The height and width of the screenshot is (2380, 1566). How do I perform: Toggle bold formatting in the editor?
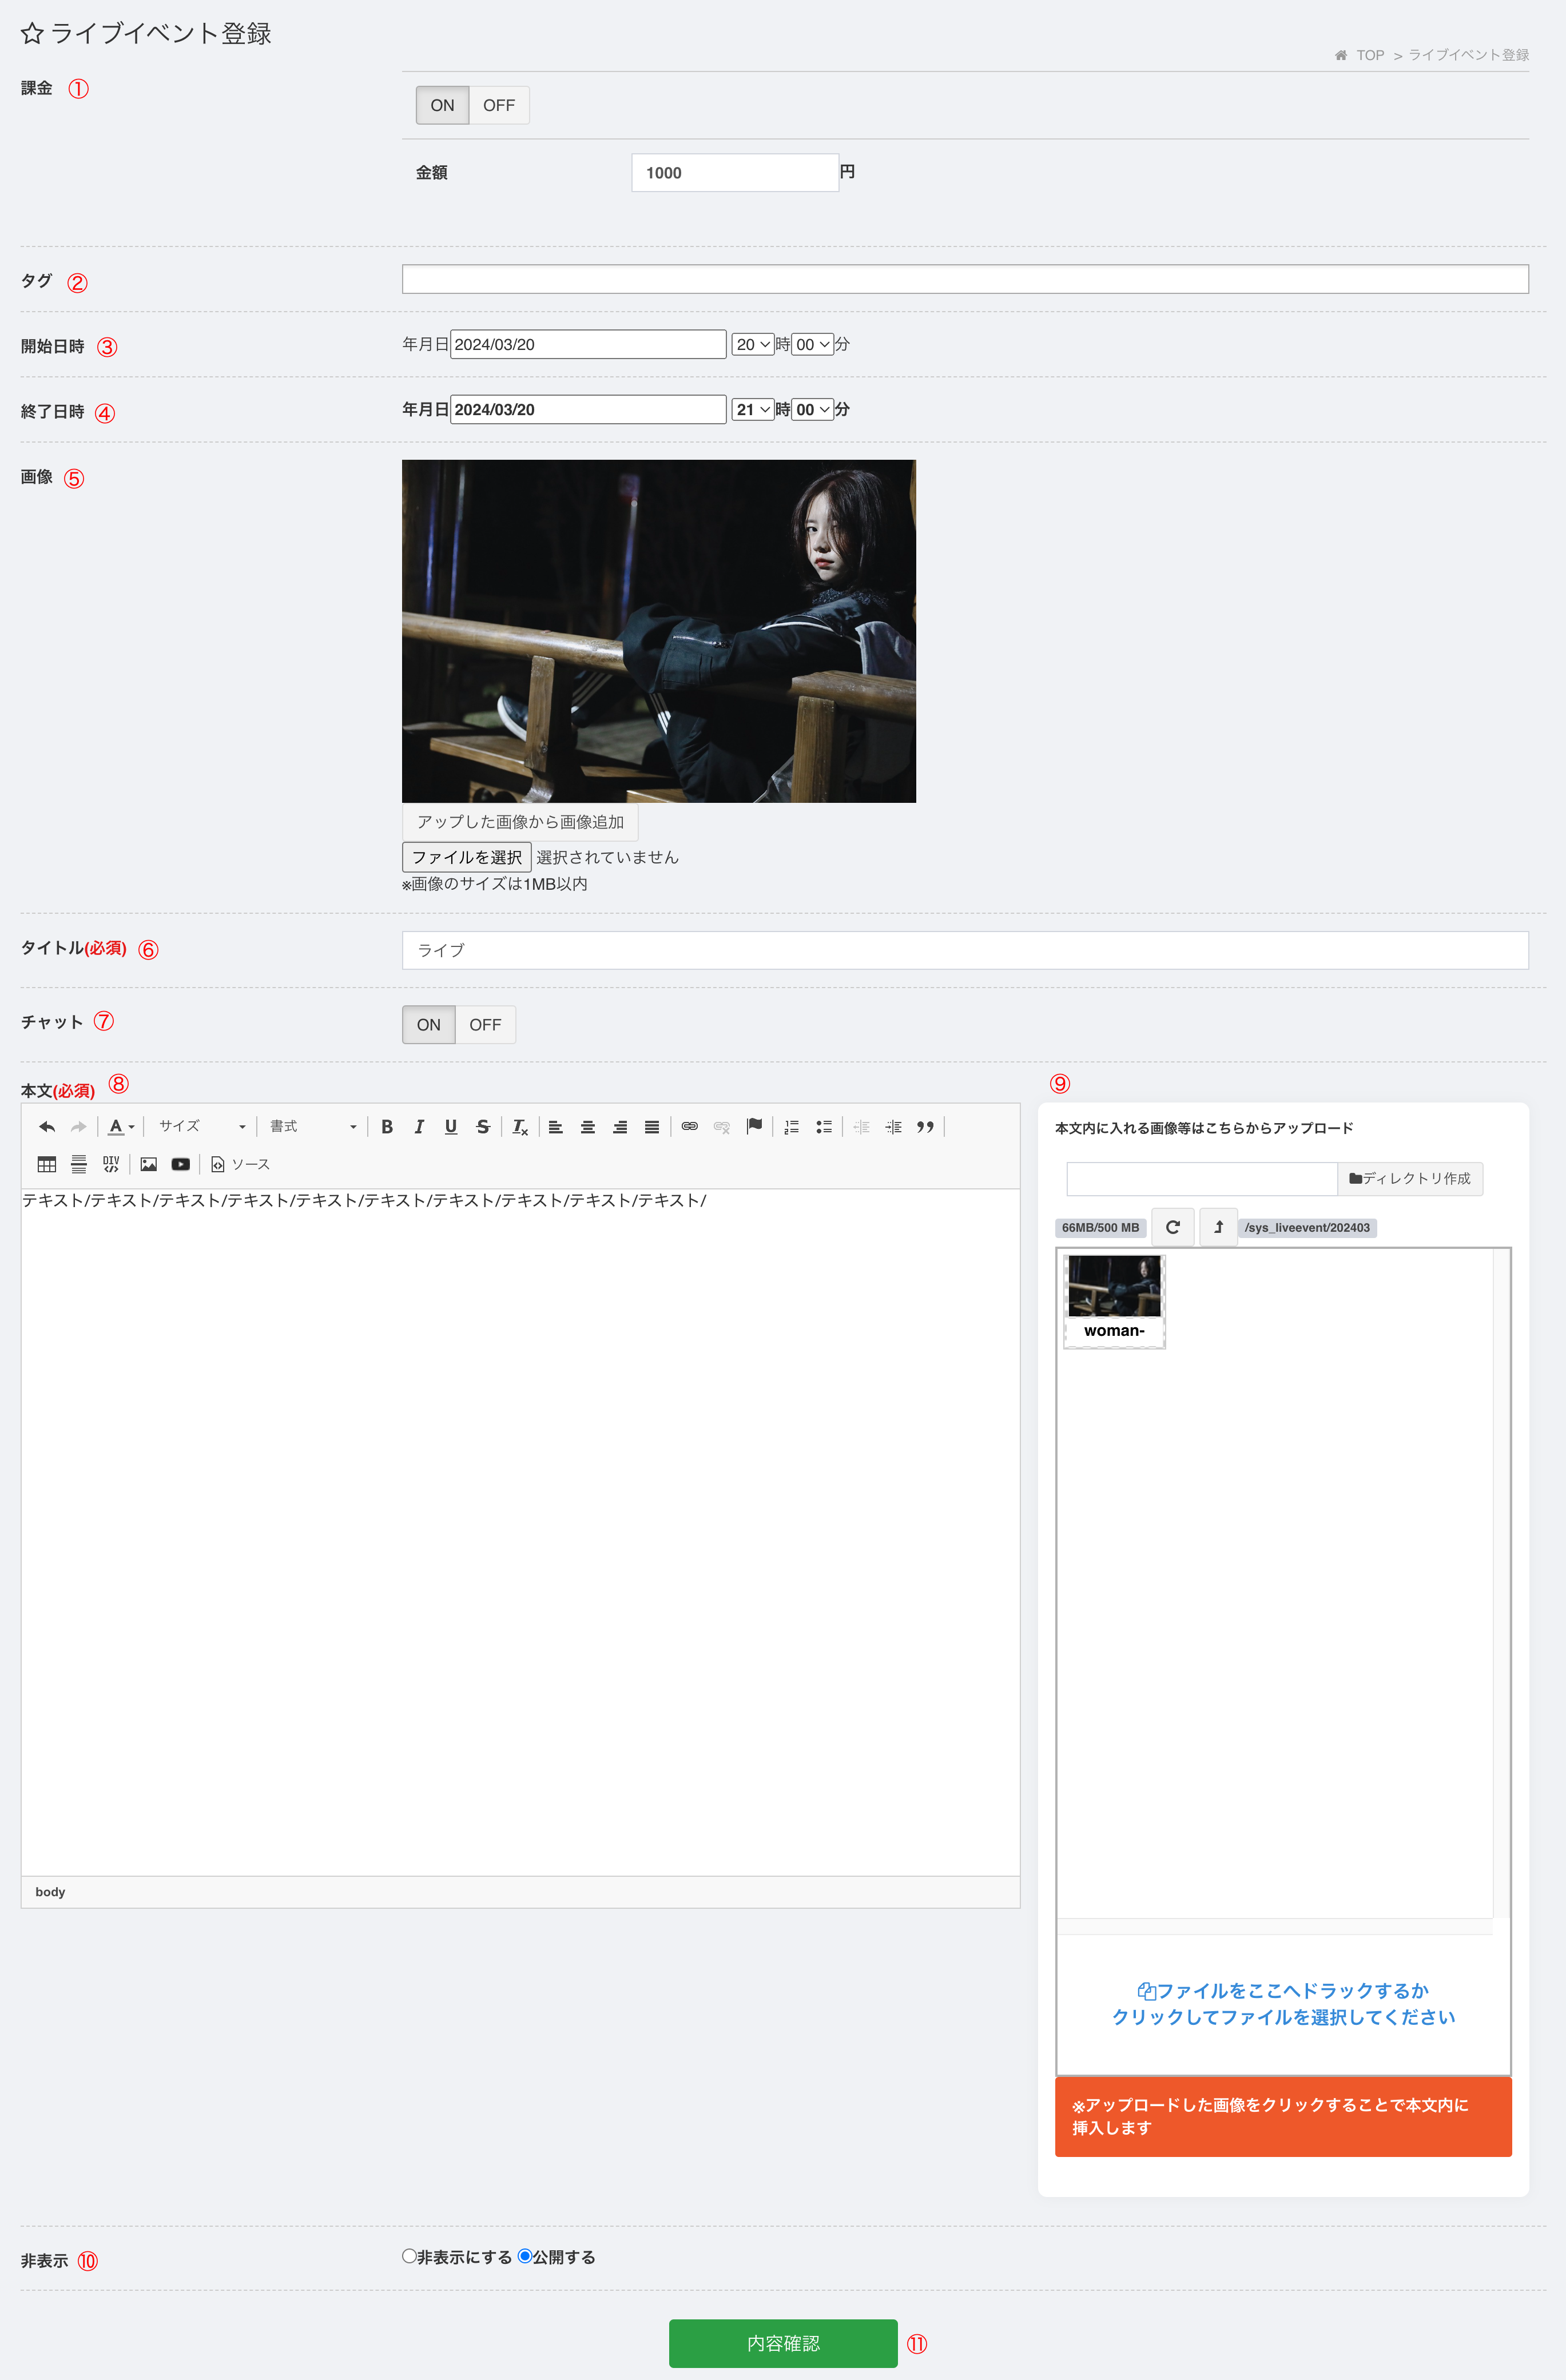tap(387, 1127)
